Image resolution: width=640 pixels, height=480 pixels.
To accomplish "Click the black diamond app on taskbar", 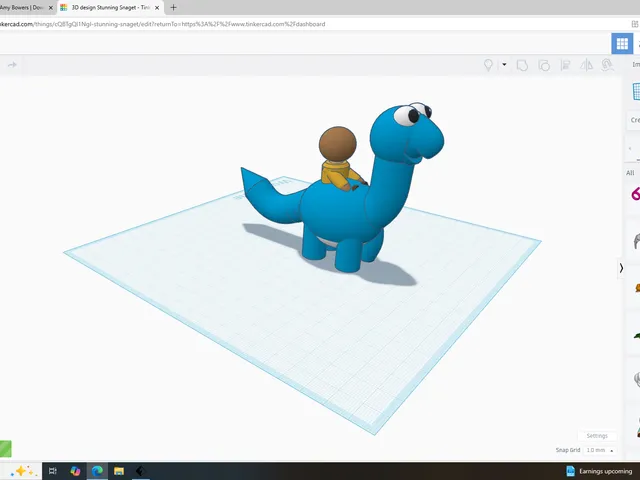I will [140, 471].
